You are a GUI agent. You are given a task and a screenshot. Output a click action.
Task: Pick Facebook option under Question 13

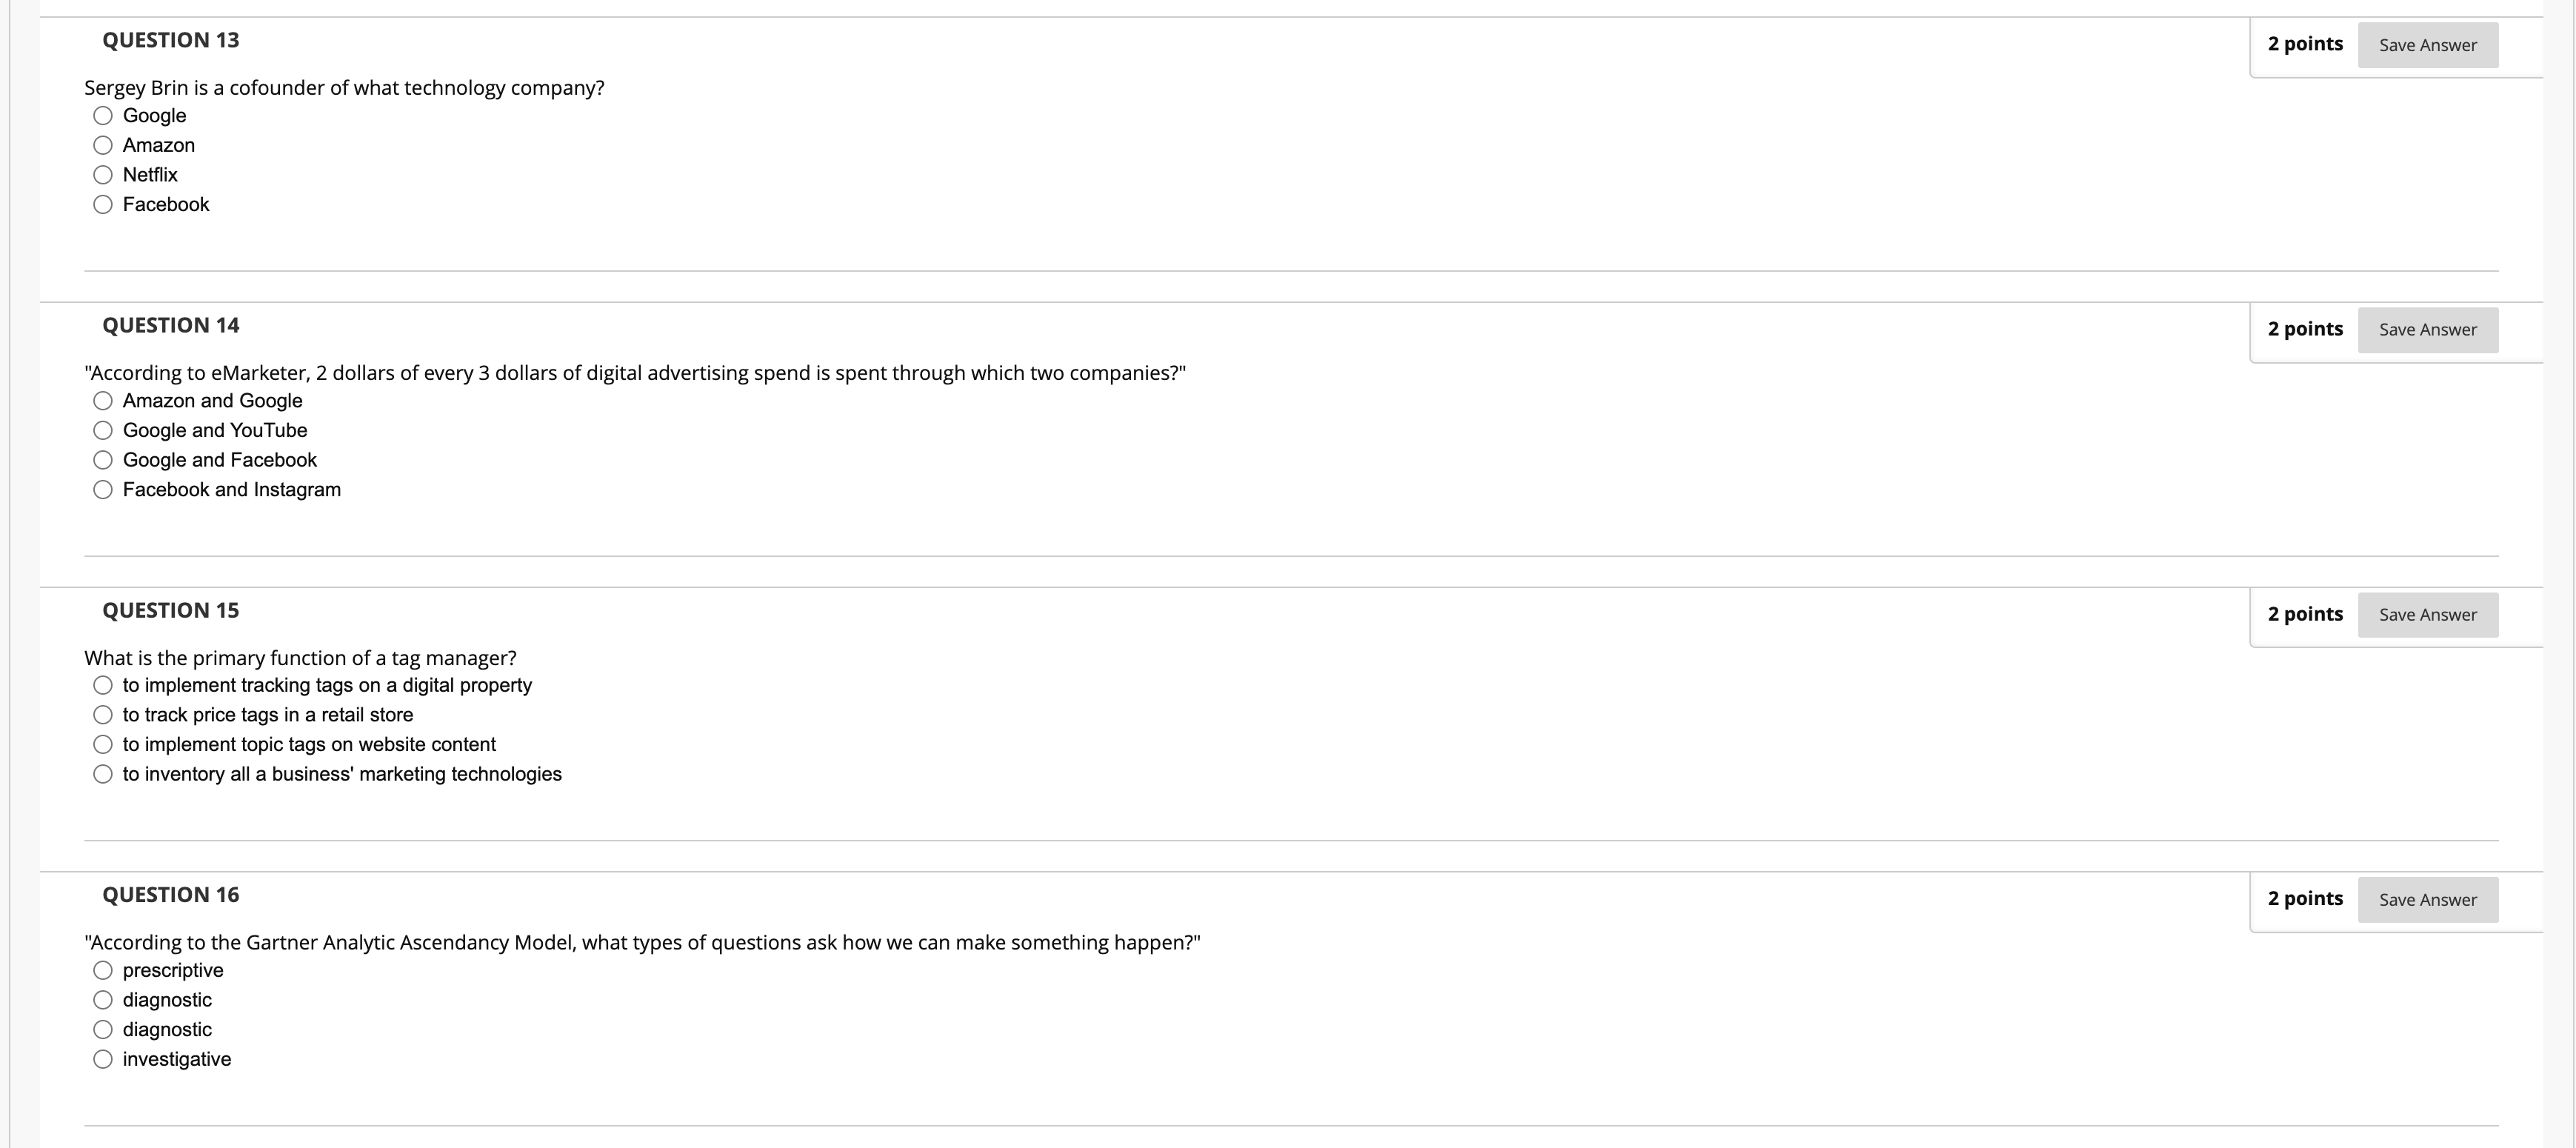pyautogui.click(x=103, y=204)
